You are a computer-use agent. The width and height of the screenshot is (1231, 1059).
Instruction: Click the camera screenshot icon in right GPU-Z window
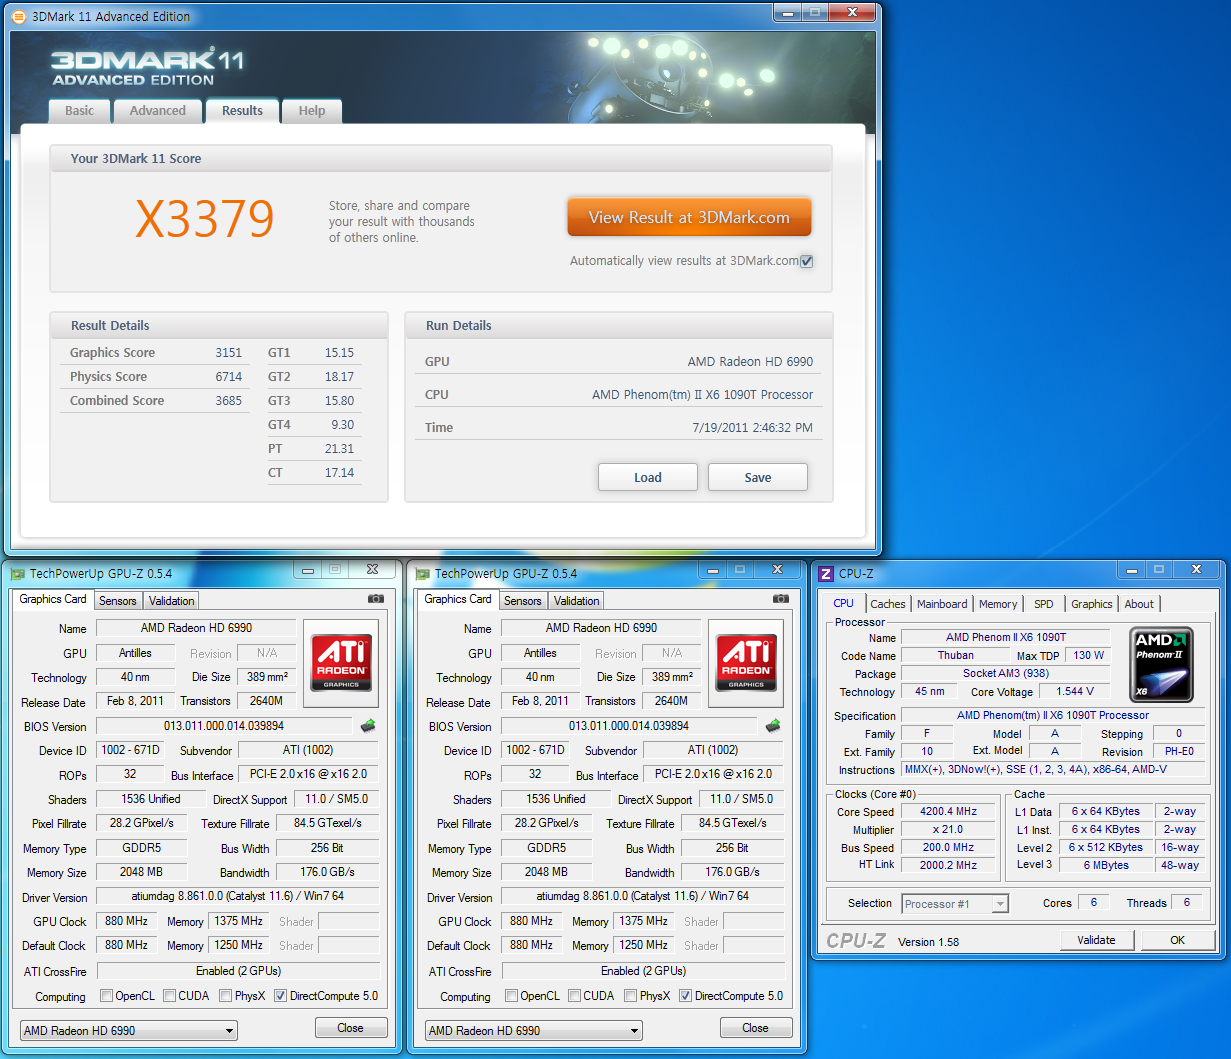[x=780, y=599]
